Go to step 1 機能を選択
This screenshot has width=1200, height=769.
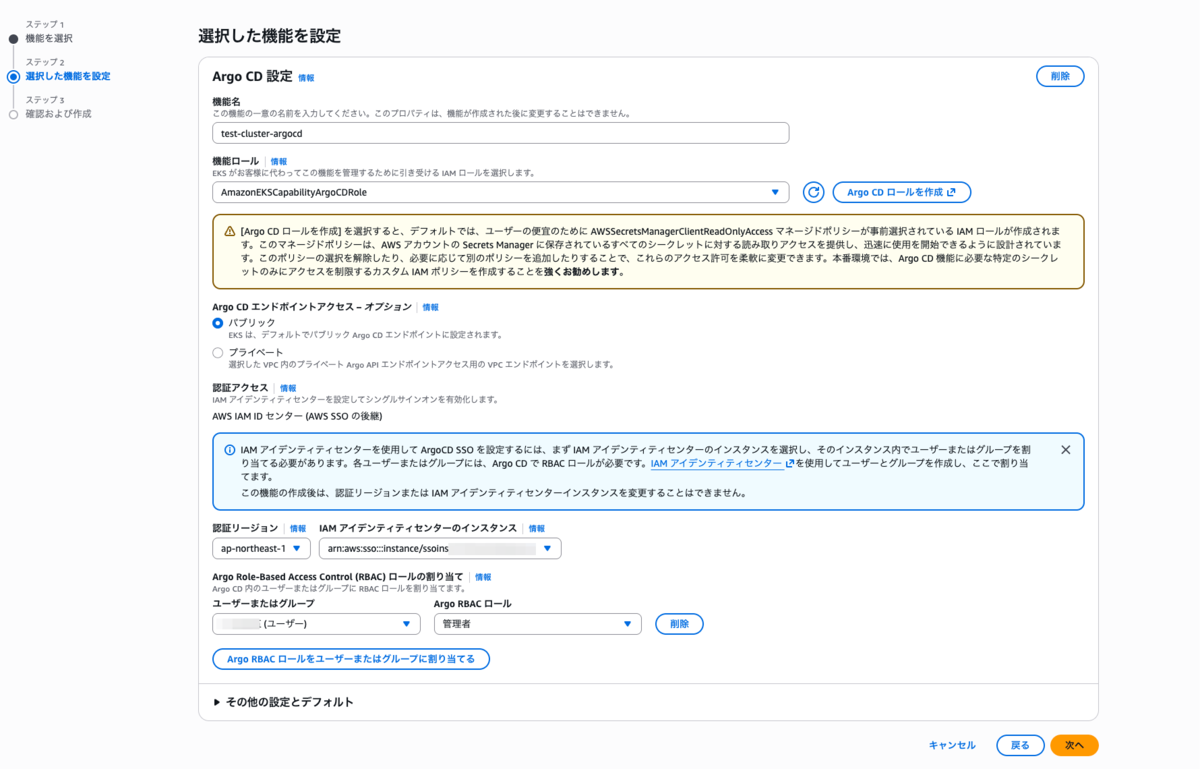(48, 38)
